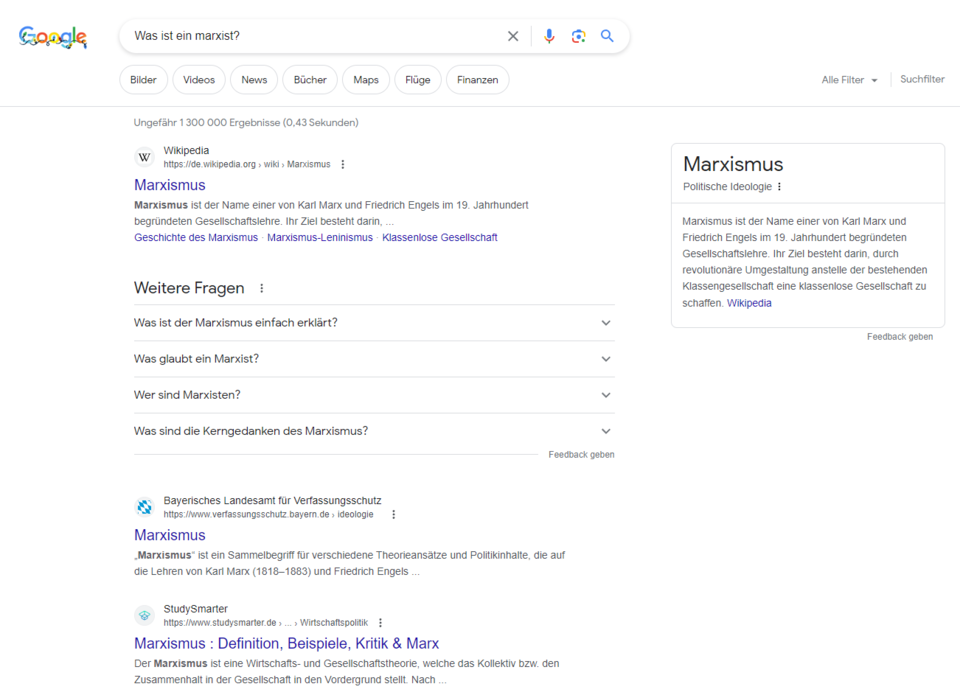Screen dimensions: 960x695
Task: Clear the search field with the X icon
Action: (x=513, y=35)
